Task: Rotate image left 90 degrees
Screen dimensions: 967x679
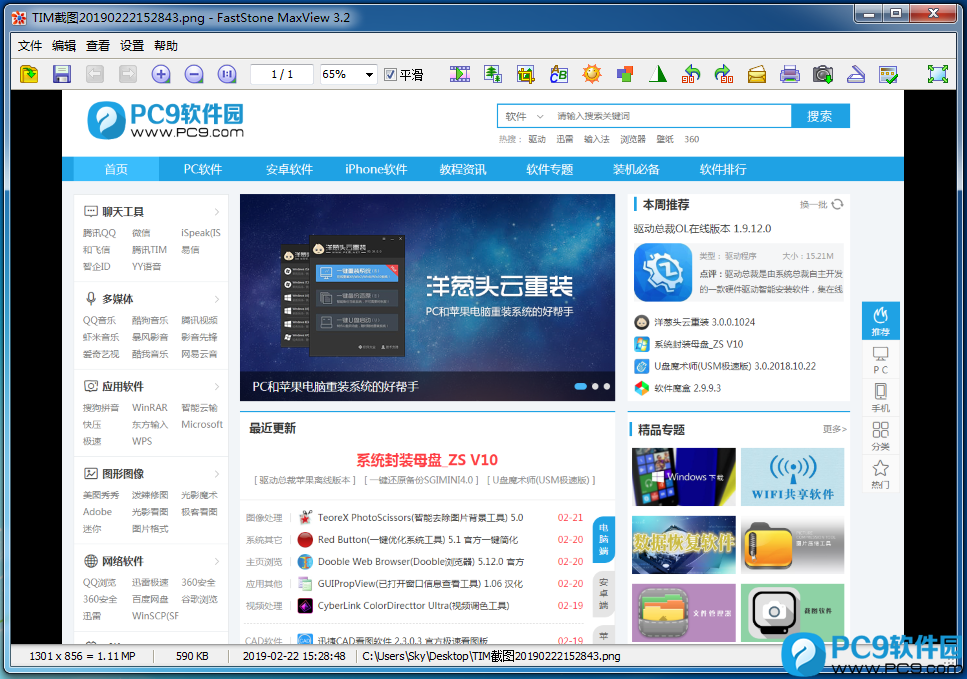Action: (691, 75)
